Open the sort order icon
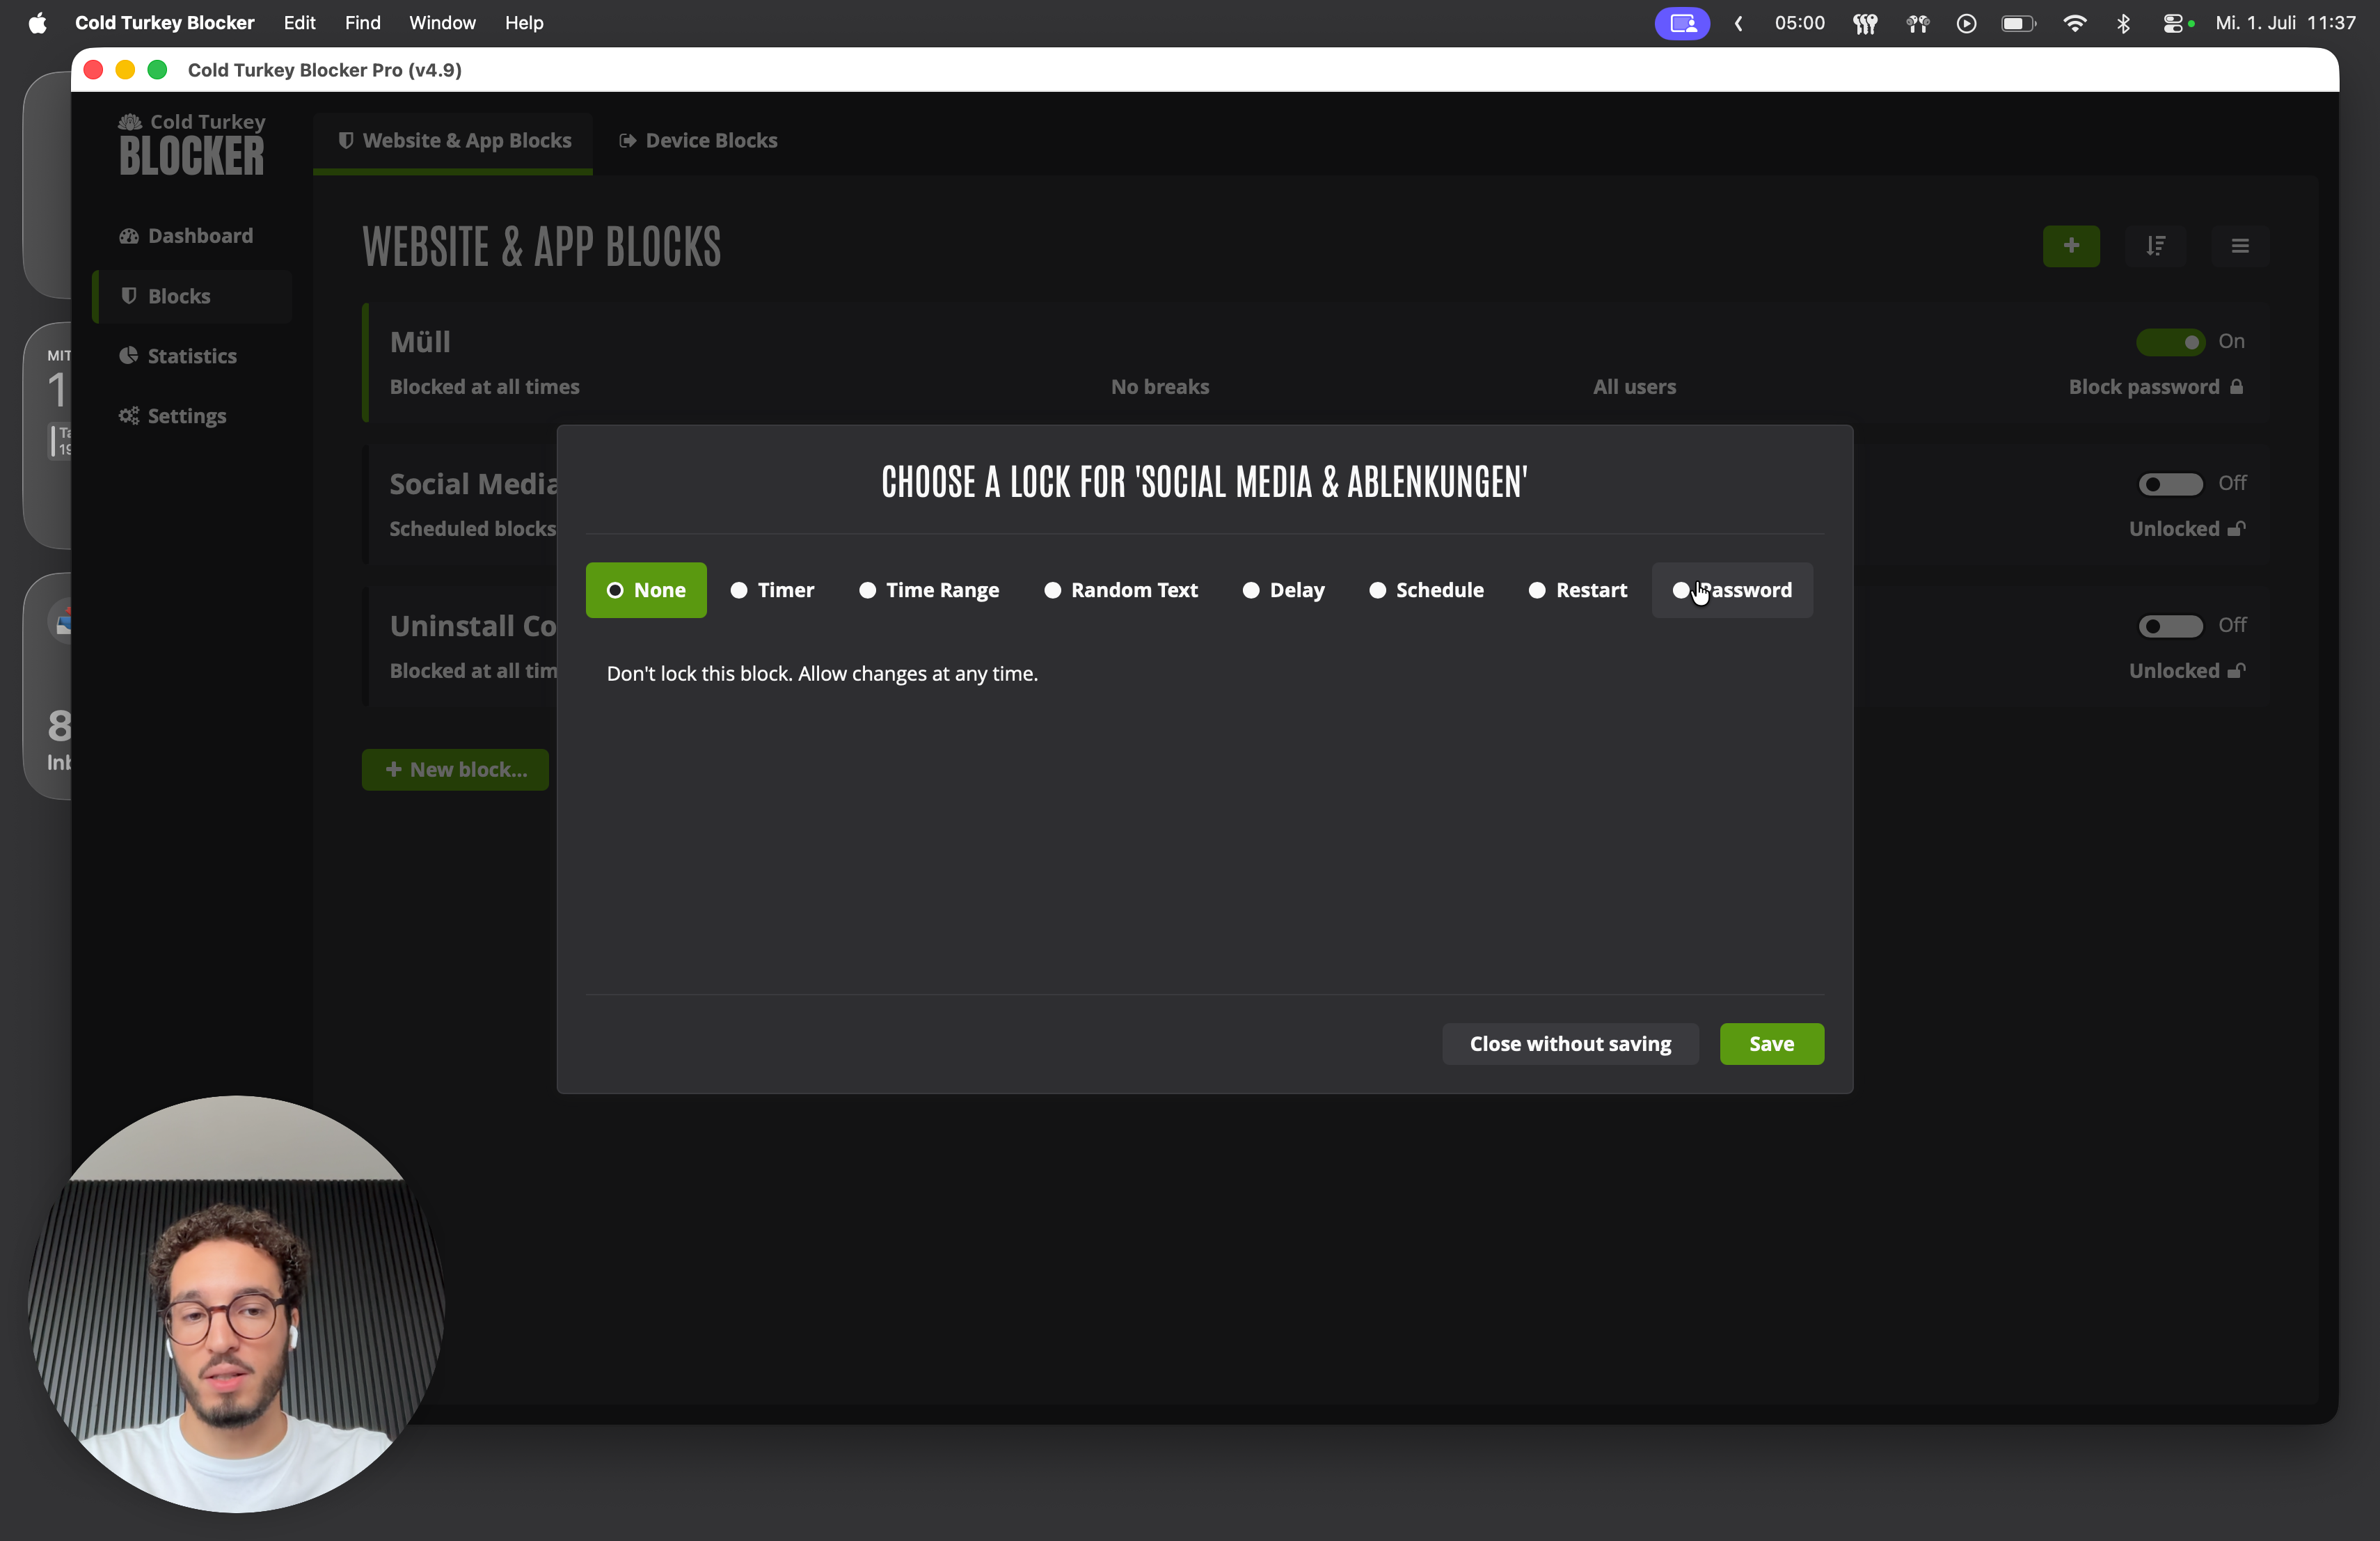 [x=2155, y=246]
